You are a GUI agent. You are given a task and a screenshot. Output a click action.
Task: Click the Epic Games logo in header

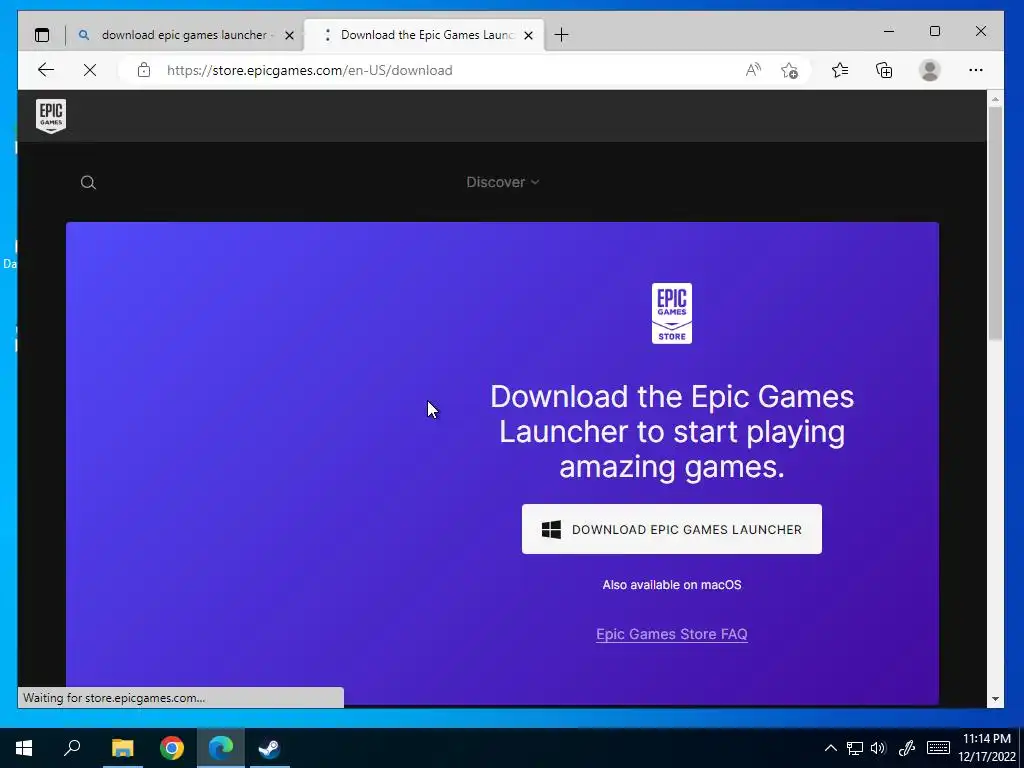point(51,116)
